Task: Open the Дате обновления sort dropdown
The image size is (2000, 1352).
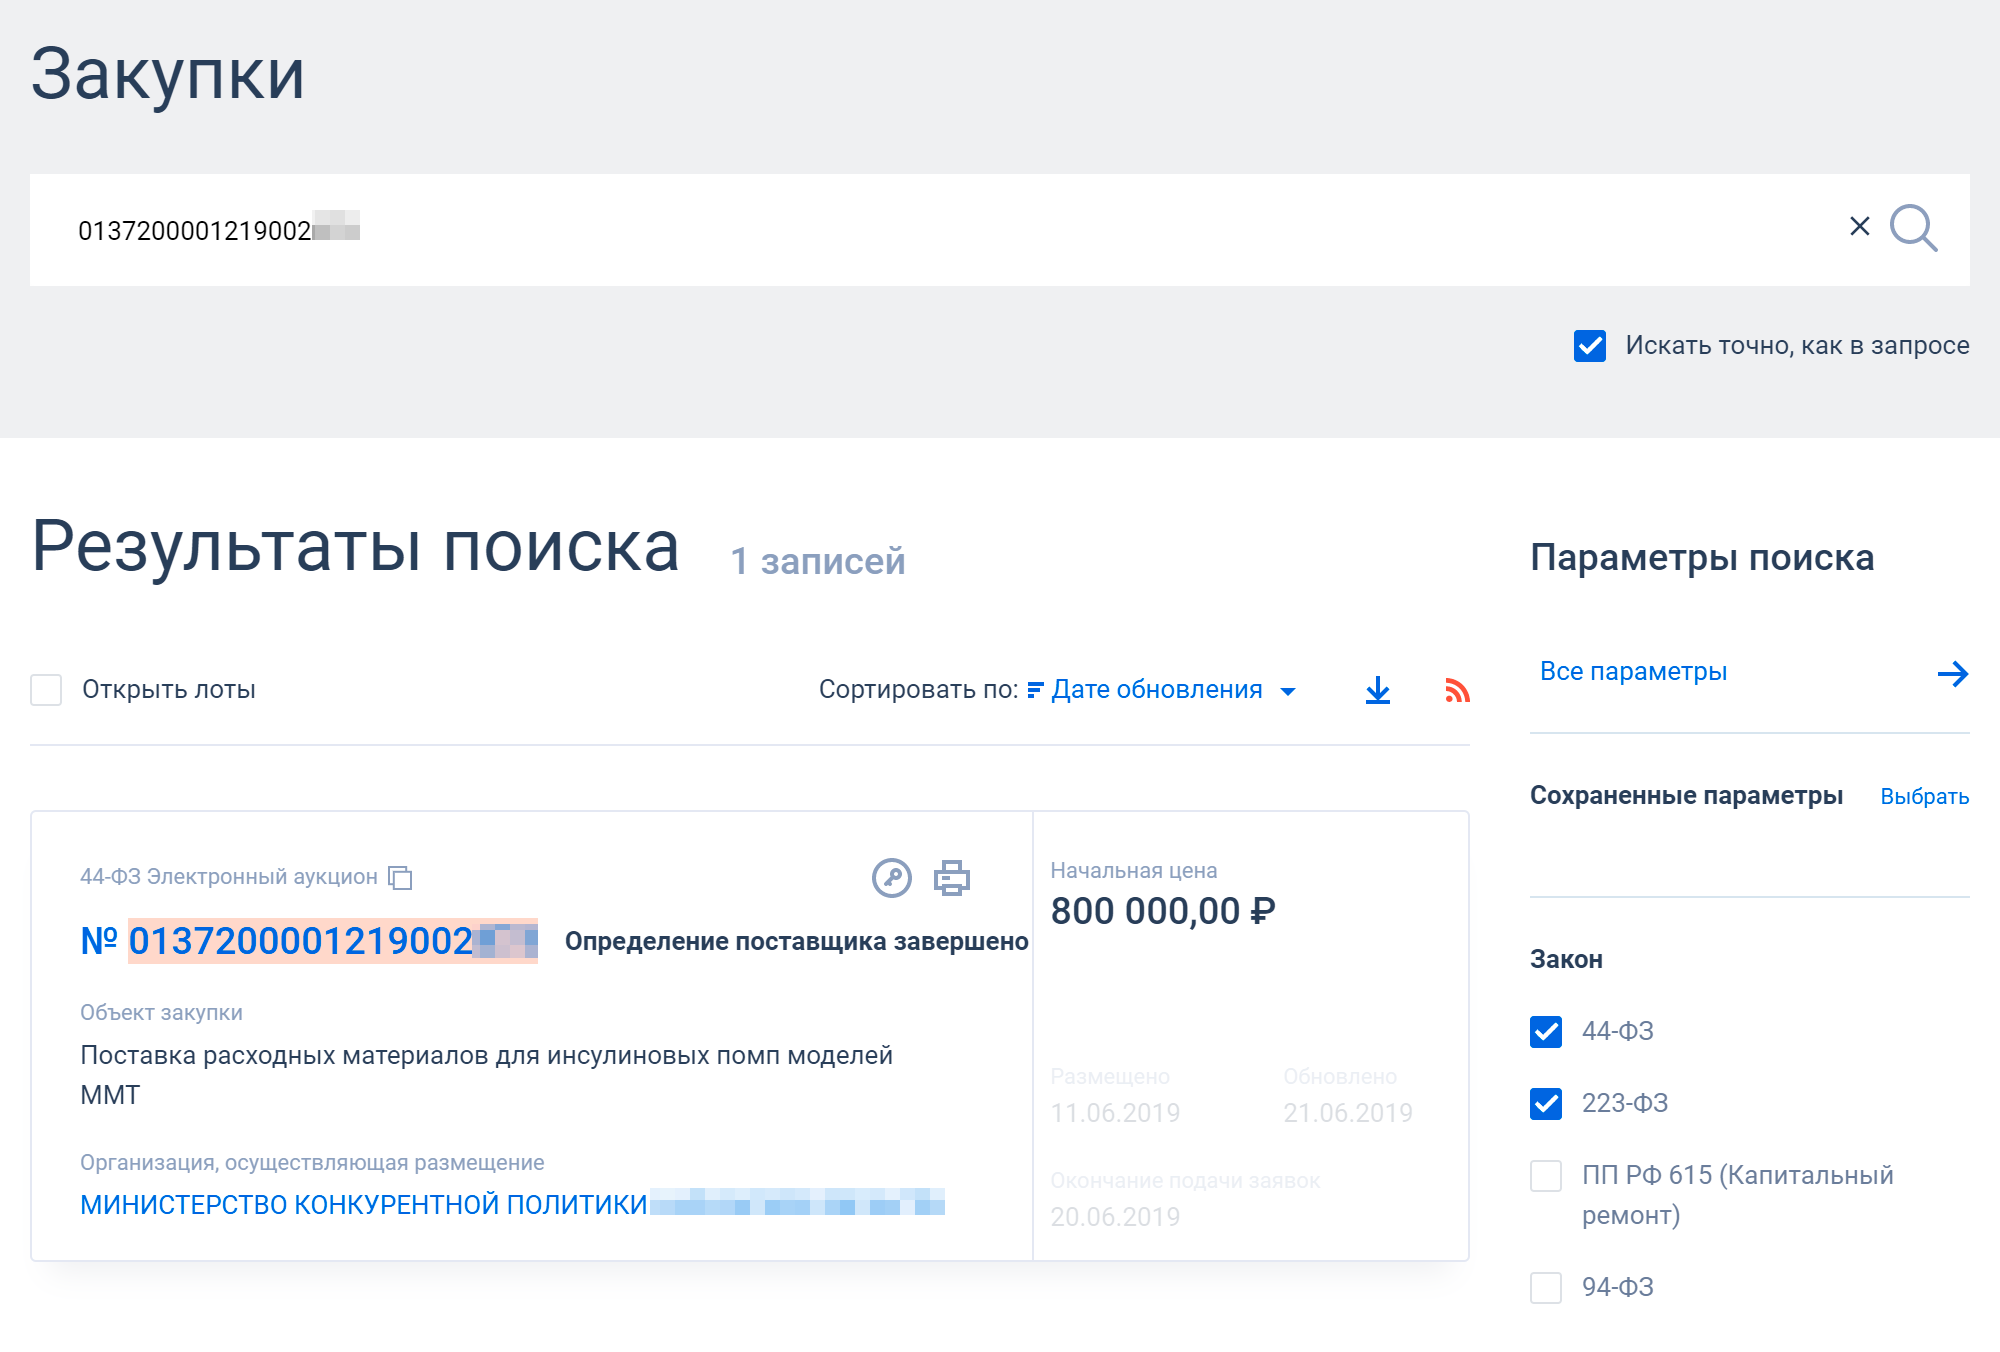Action: pyautogui.click(x=1173, y=690)
